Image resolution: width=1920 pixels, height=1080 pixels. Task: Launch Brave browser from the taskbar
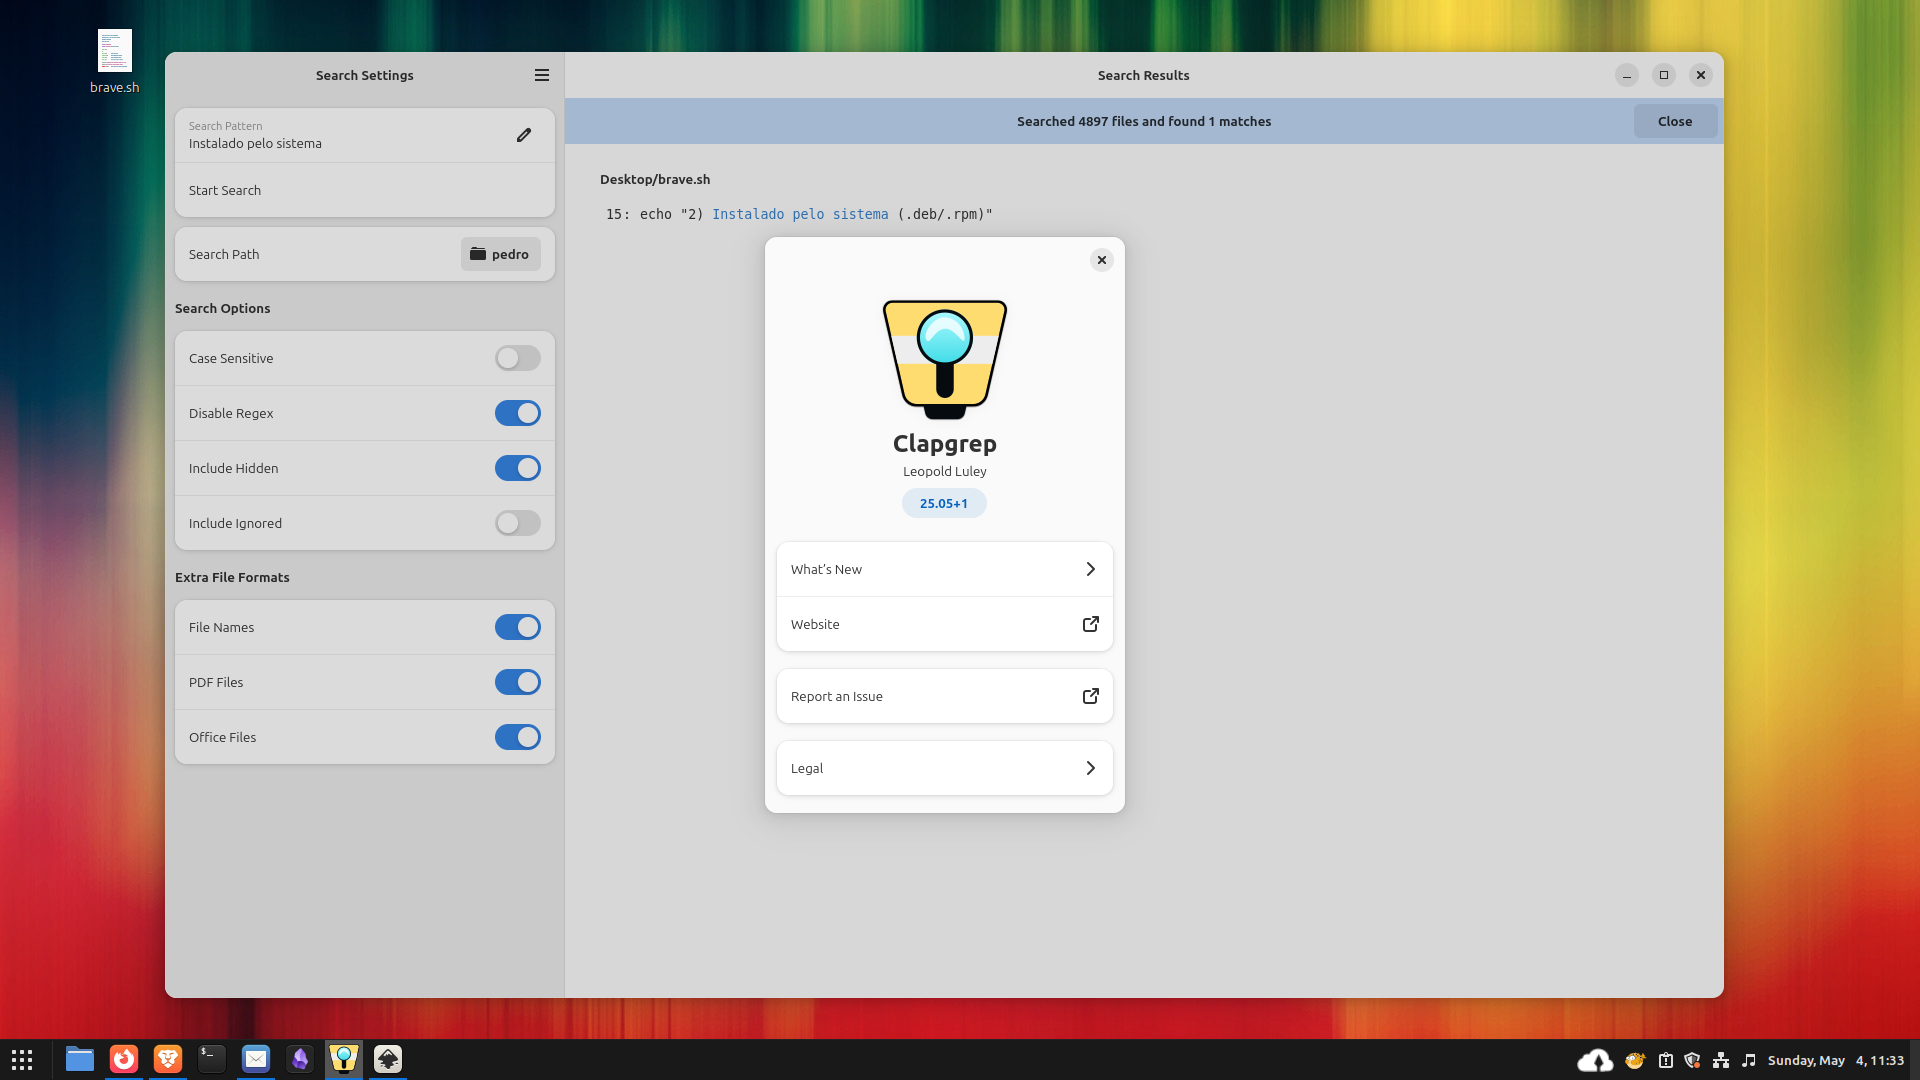point(168,1059)
